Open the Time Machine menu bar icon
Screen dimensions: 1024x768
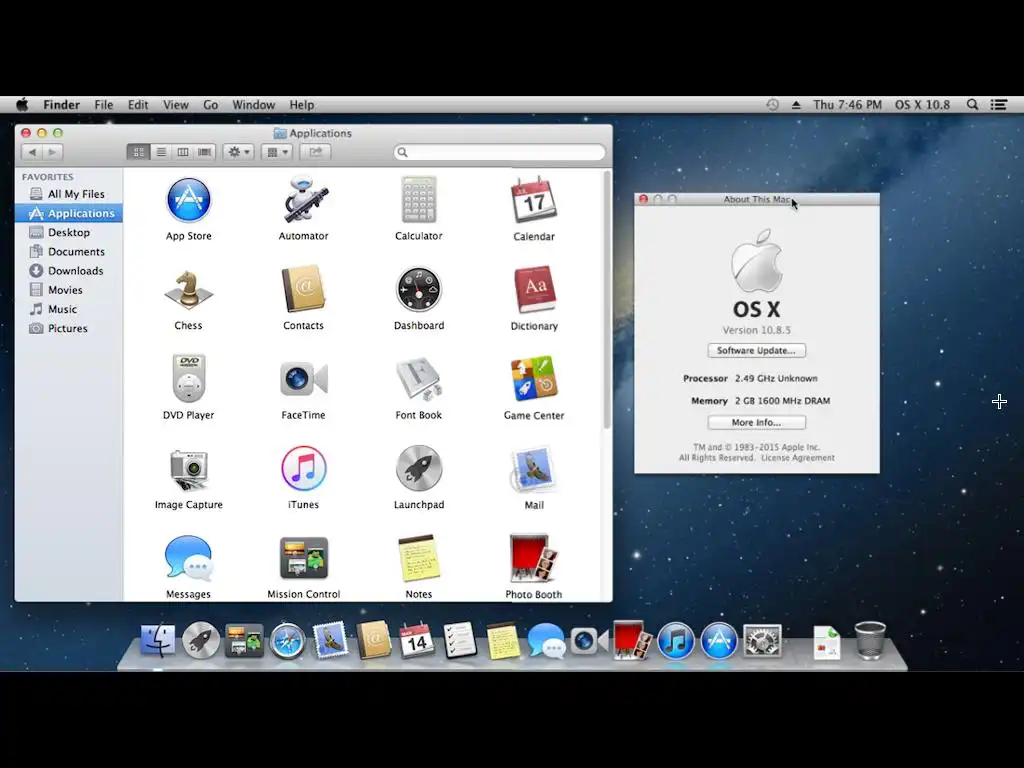(773, 104)
